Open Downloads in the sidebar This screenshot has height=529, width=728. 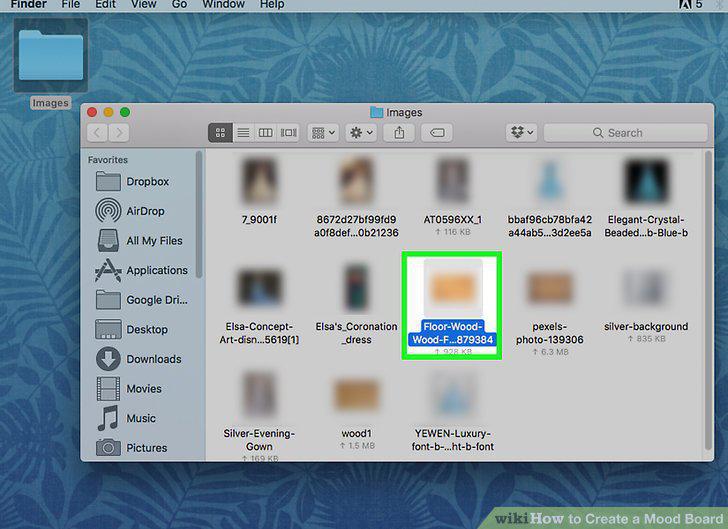click(138, 359)
